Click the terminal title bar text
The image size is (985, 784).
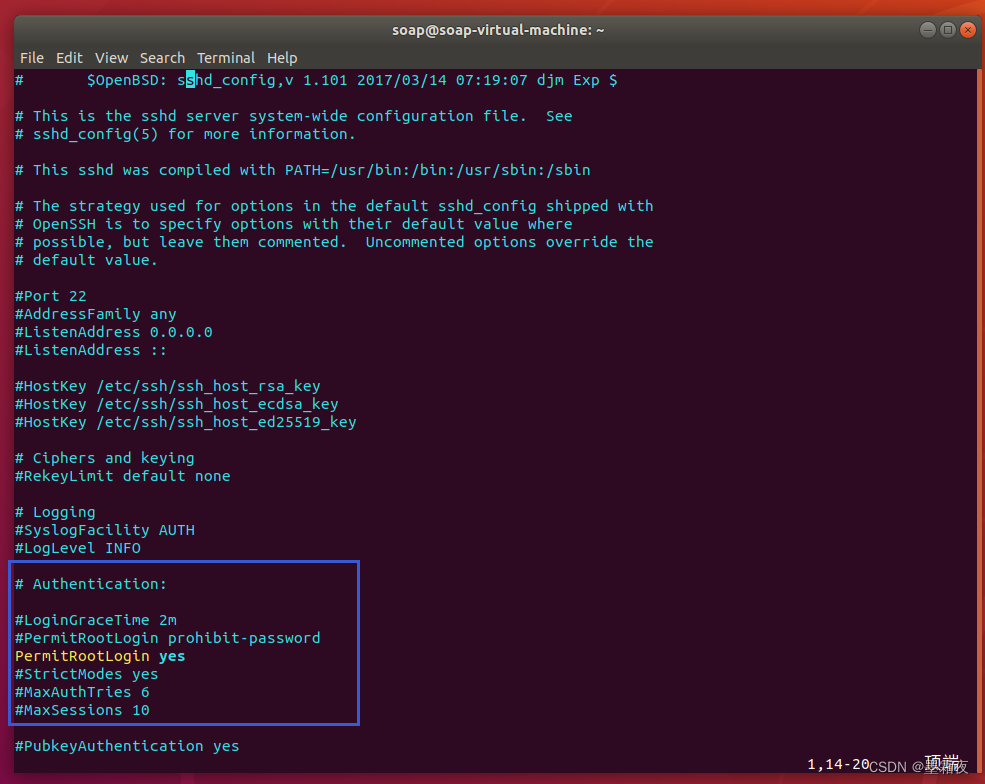pyautogui.click(x=498, y=29)
